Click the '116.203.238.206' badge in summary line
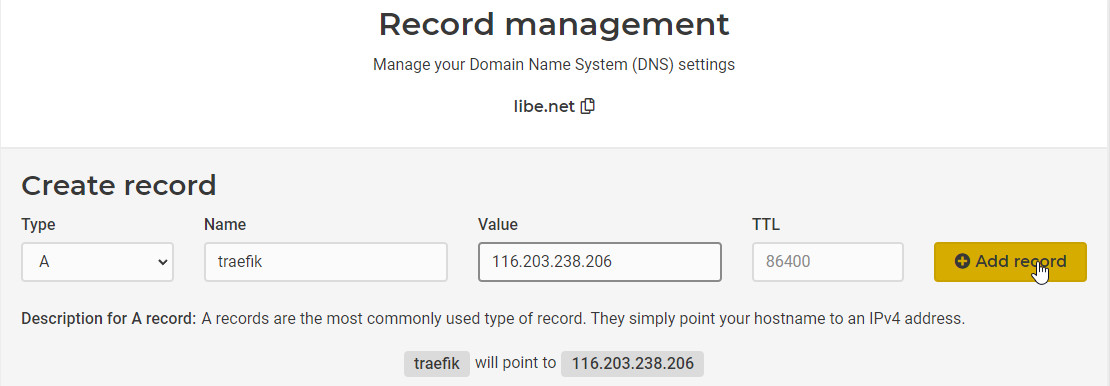 coord(633,364)
